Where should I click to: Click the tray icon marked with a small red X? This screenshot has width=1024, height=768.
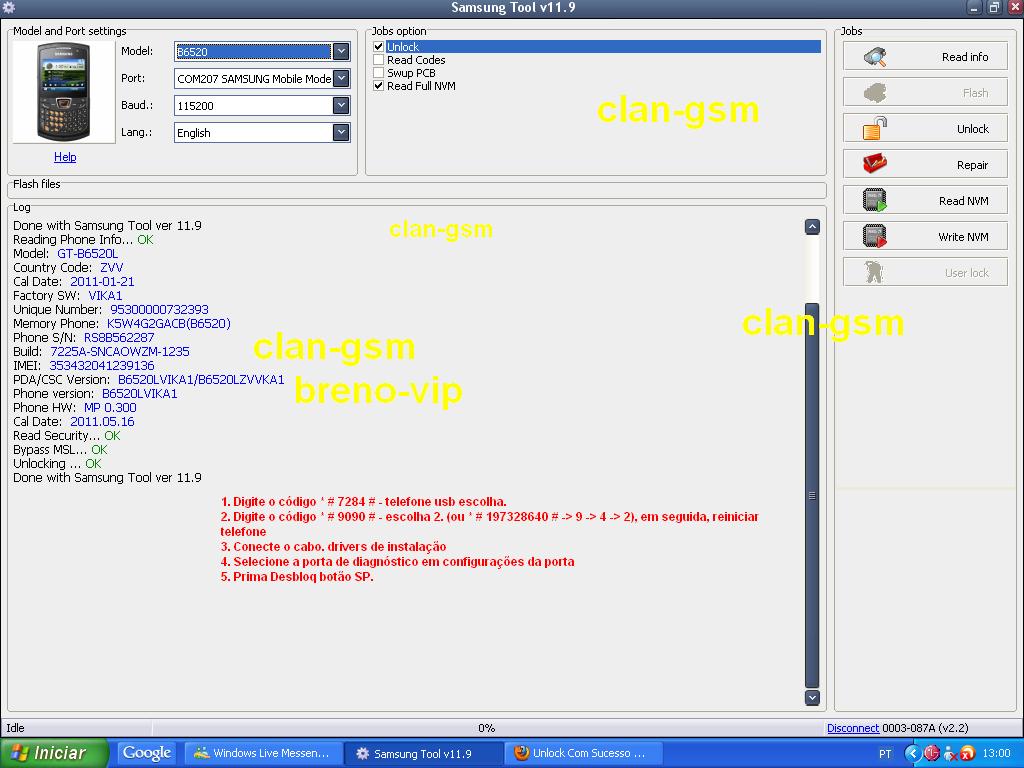pyautogui.click(x=950, y=753)
